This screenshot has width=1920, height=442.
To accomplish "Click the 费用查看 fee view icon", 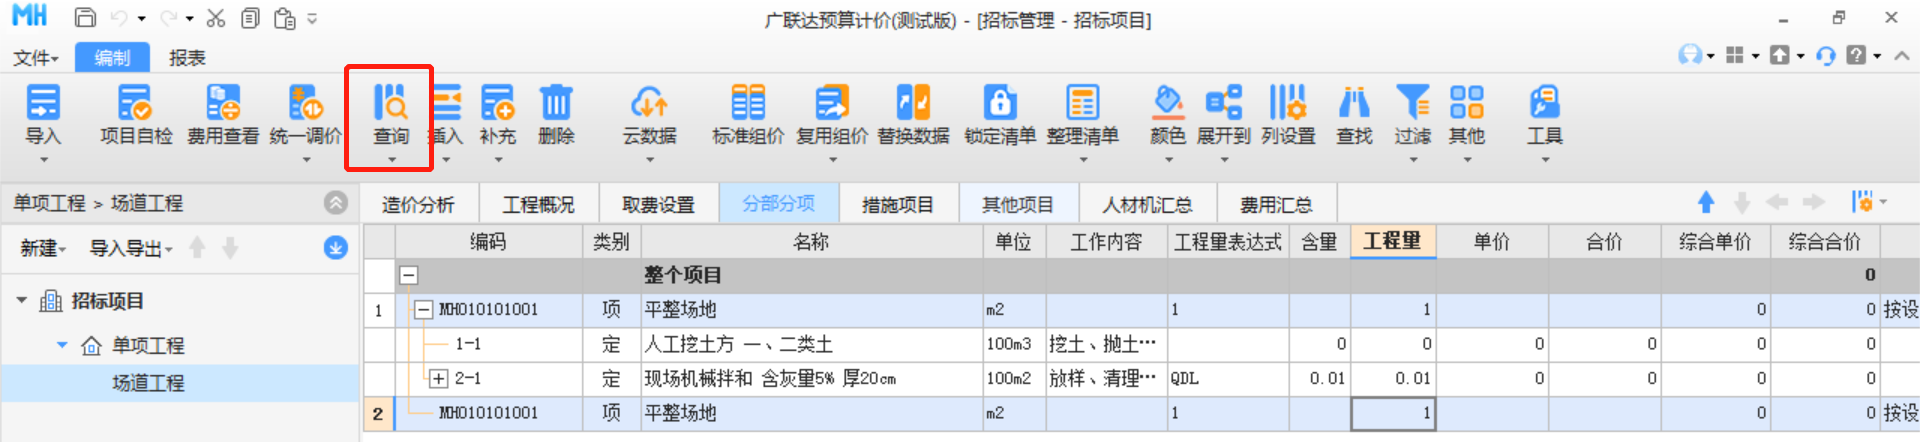I will (x=222, y=104).
